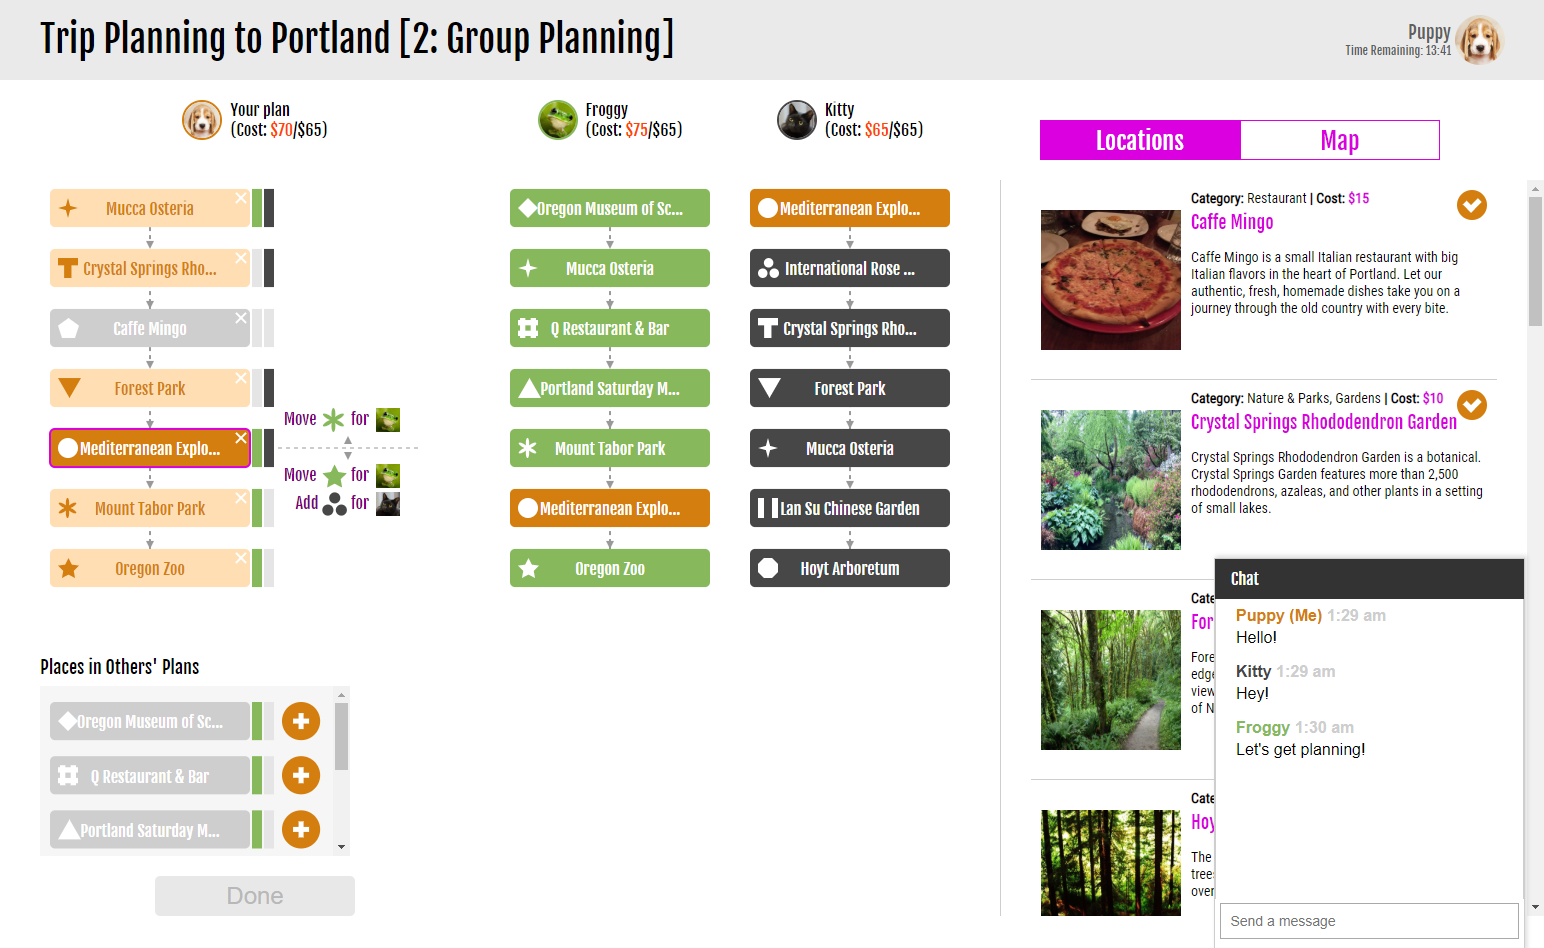This screenshot has width=1544, height=948.
Task: Collapse the Chat panel header
Action: (1370, 579)
